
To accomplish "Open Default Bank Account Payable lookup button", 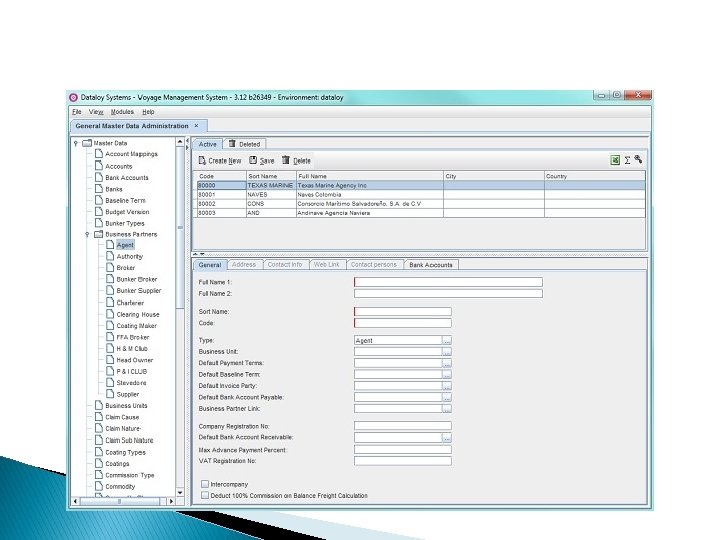I will click(447, 397).
